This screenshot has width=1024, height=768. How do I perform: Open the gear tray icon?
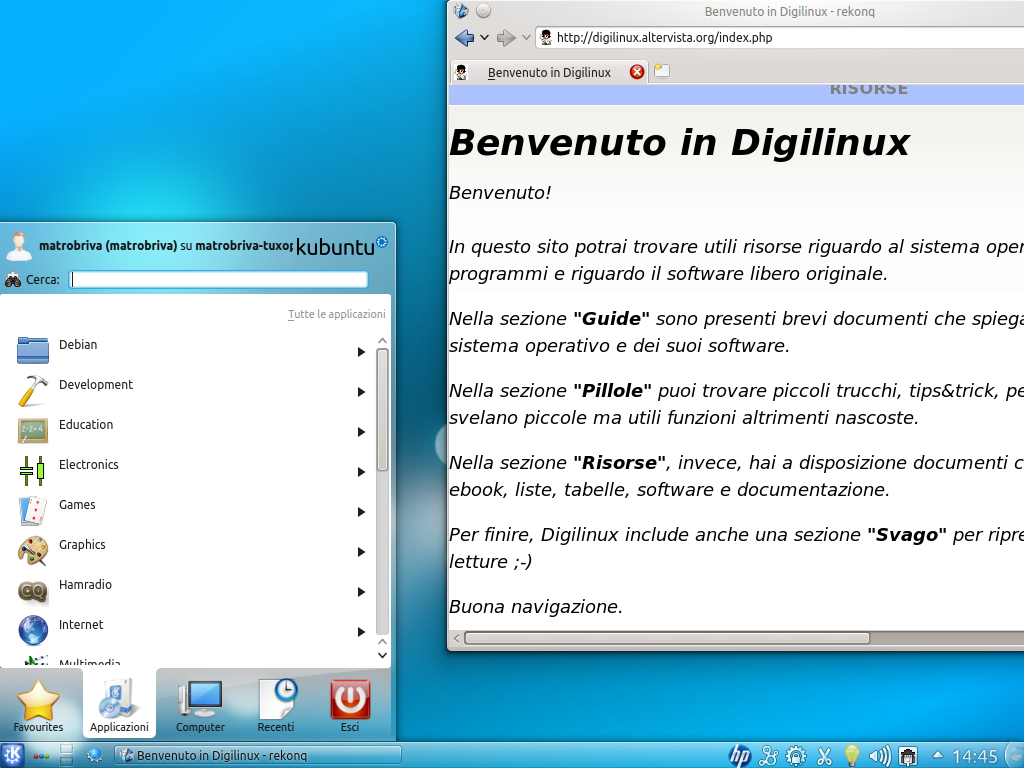[795, 756]
